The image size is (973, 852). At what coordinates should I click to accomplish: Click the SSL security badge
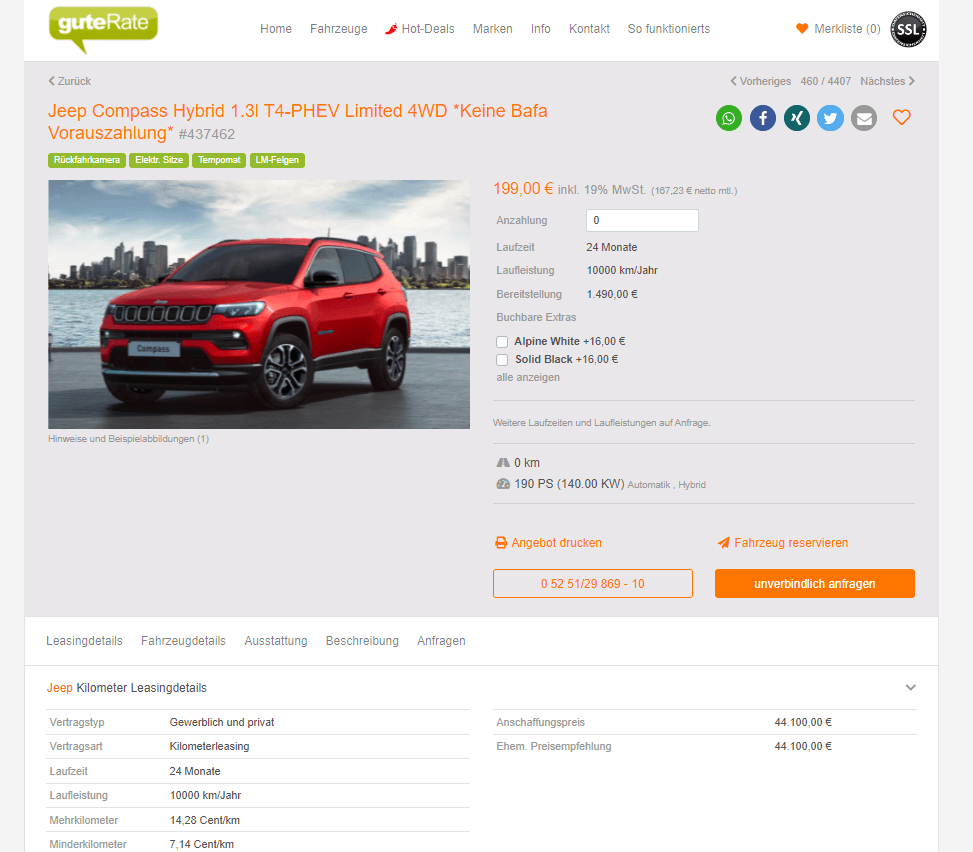coord(908,29)
